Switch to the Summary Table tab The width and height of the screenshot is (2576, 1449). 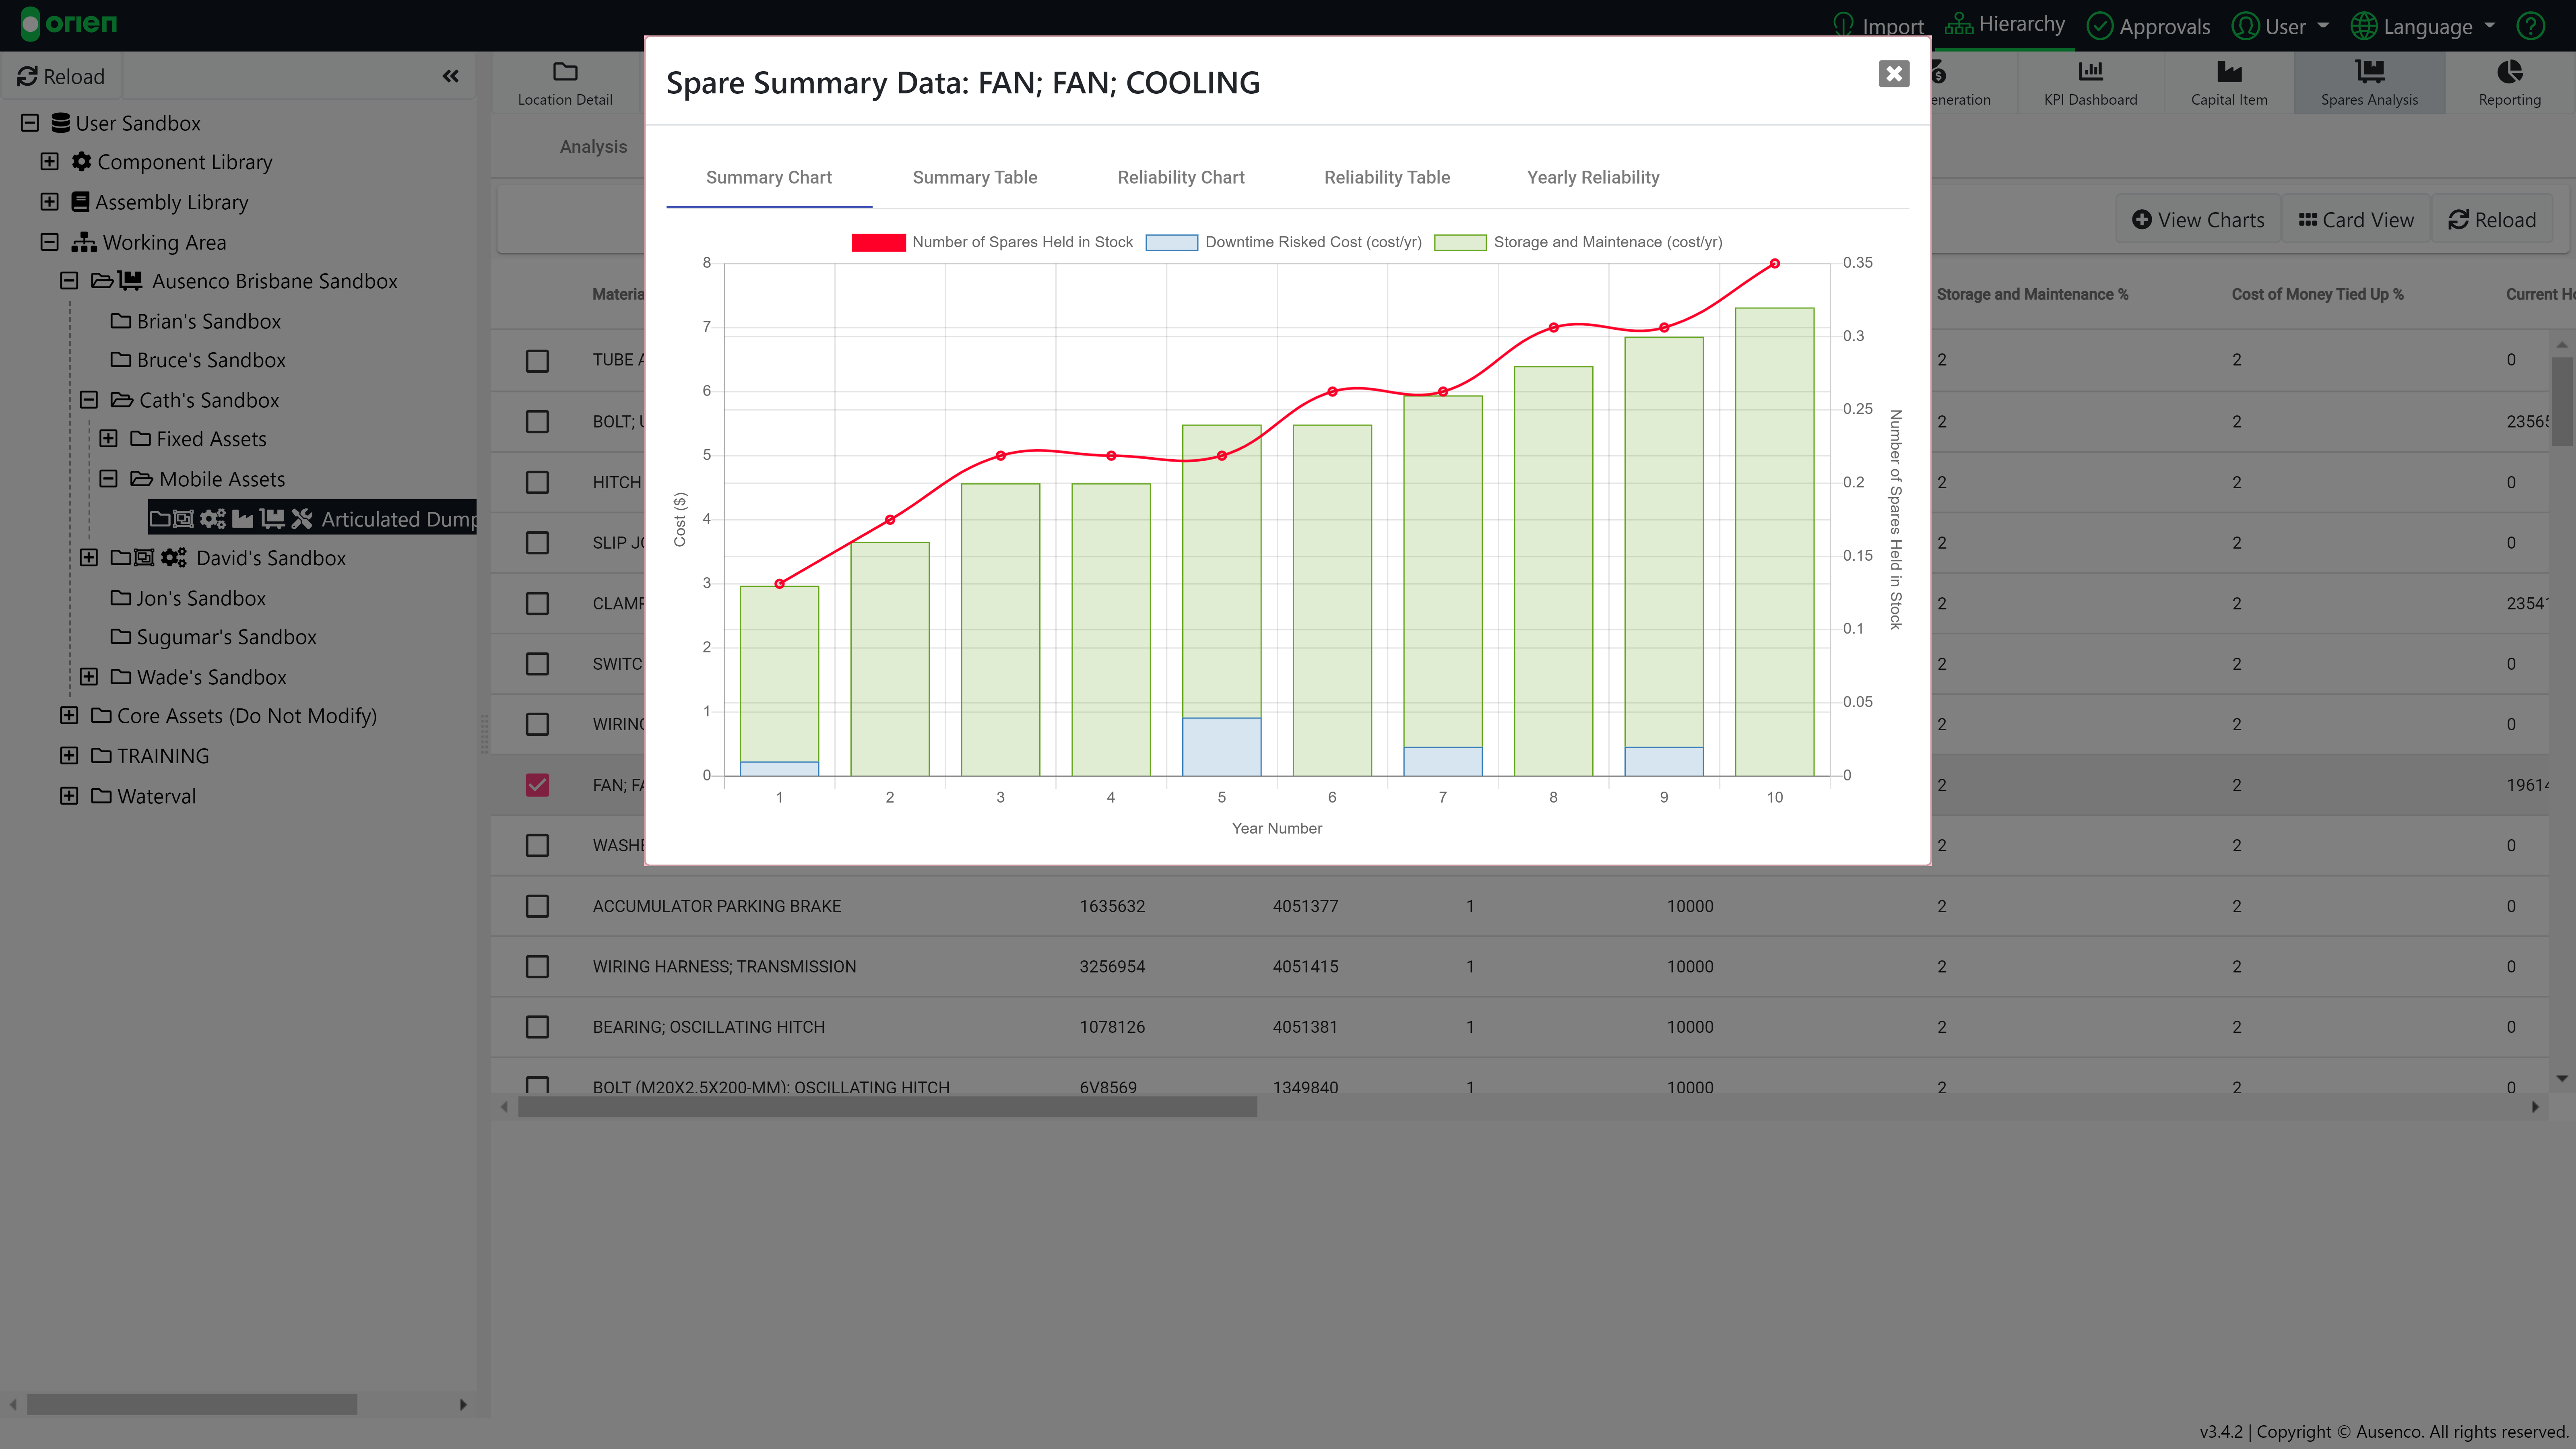pos(974,177)
